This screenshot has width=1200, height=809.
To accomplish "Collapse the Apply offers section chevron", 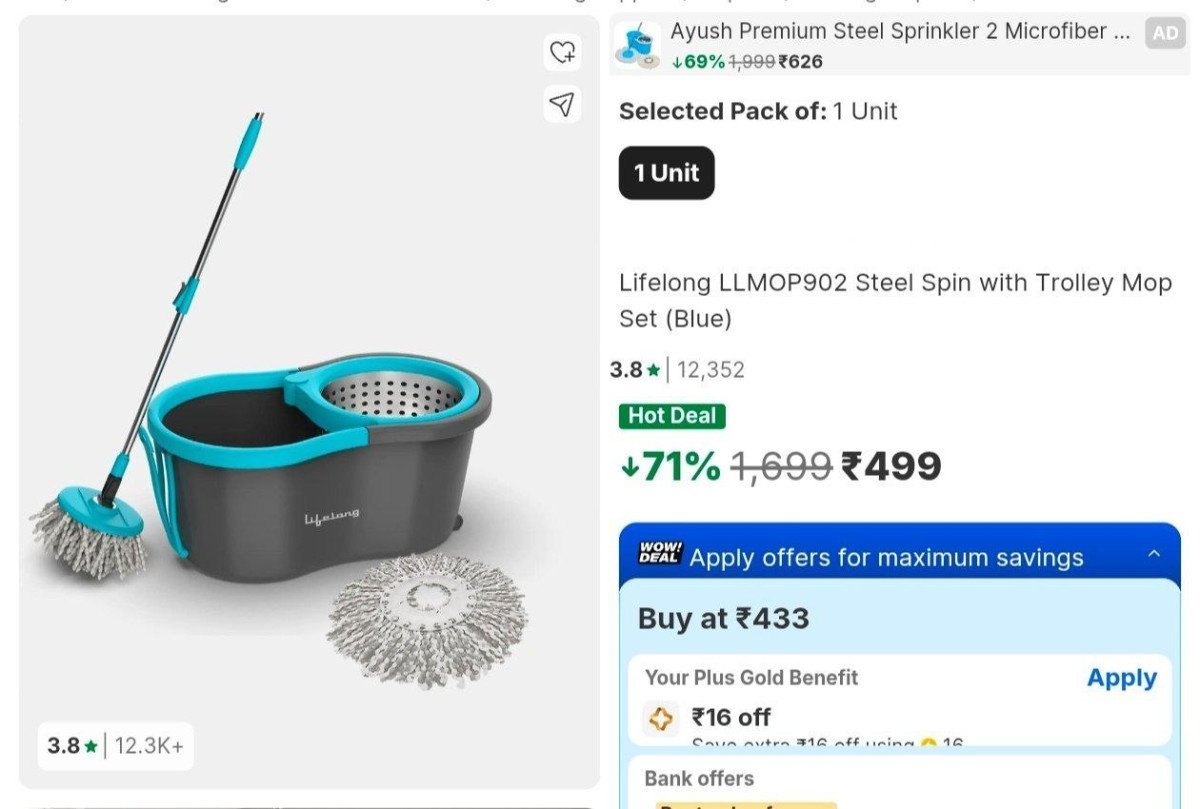I will click(x=1154, y=554).
